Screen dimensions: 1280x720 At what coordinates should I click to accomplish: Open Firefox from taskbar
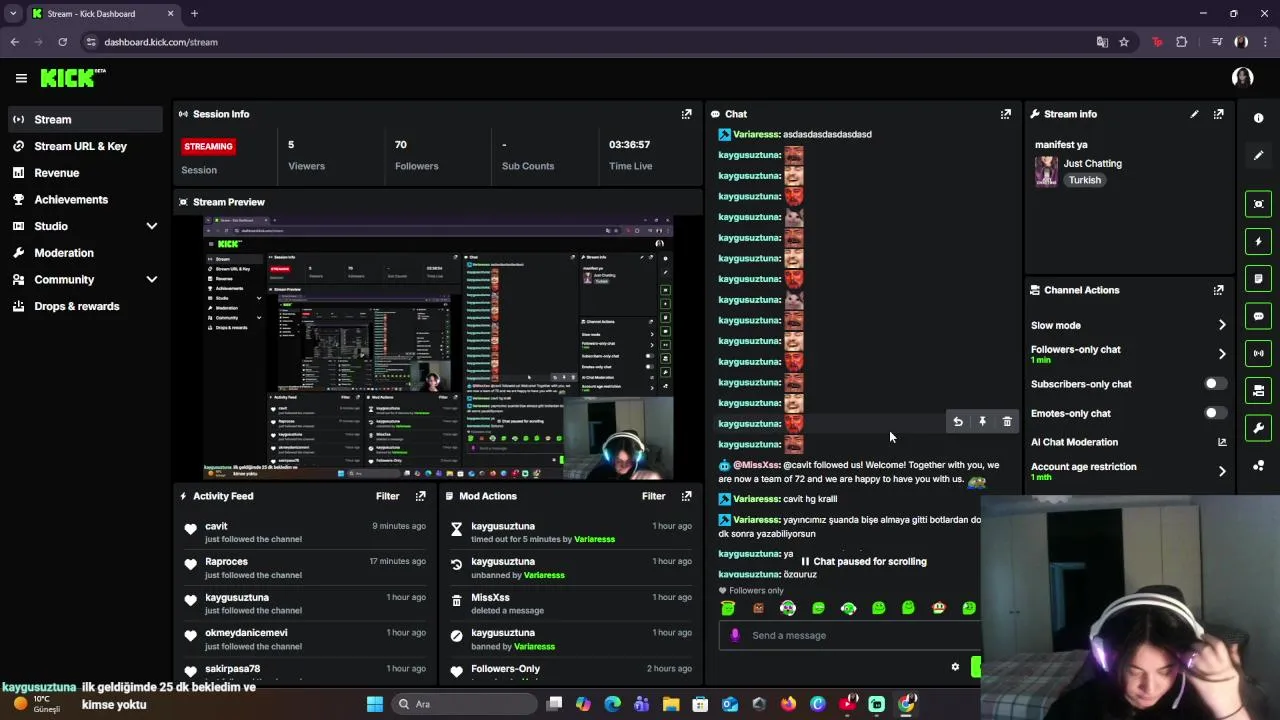tap(788, 704)
